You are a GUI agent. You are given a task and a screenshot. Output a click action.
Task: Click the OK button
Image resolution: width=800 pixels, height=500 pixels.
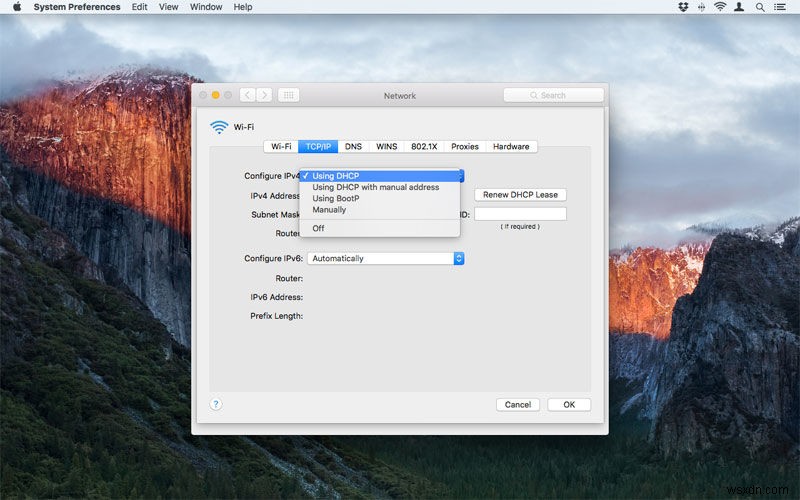pos(568,405)
